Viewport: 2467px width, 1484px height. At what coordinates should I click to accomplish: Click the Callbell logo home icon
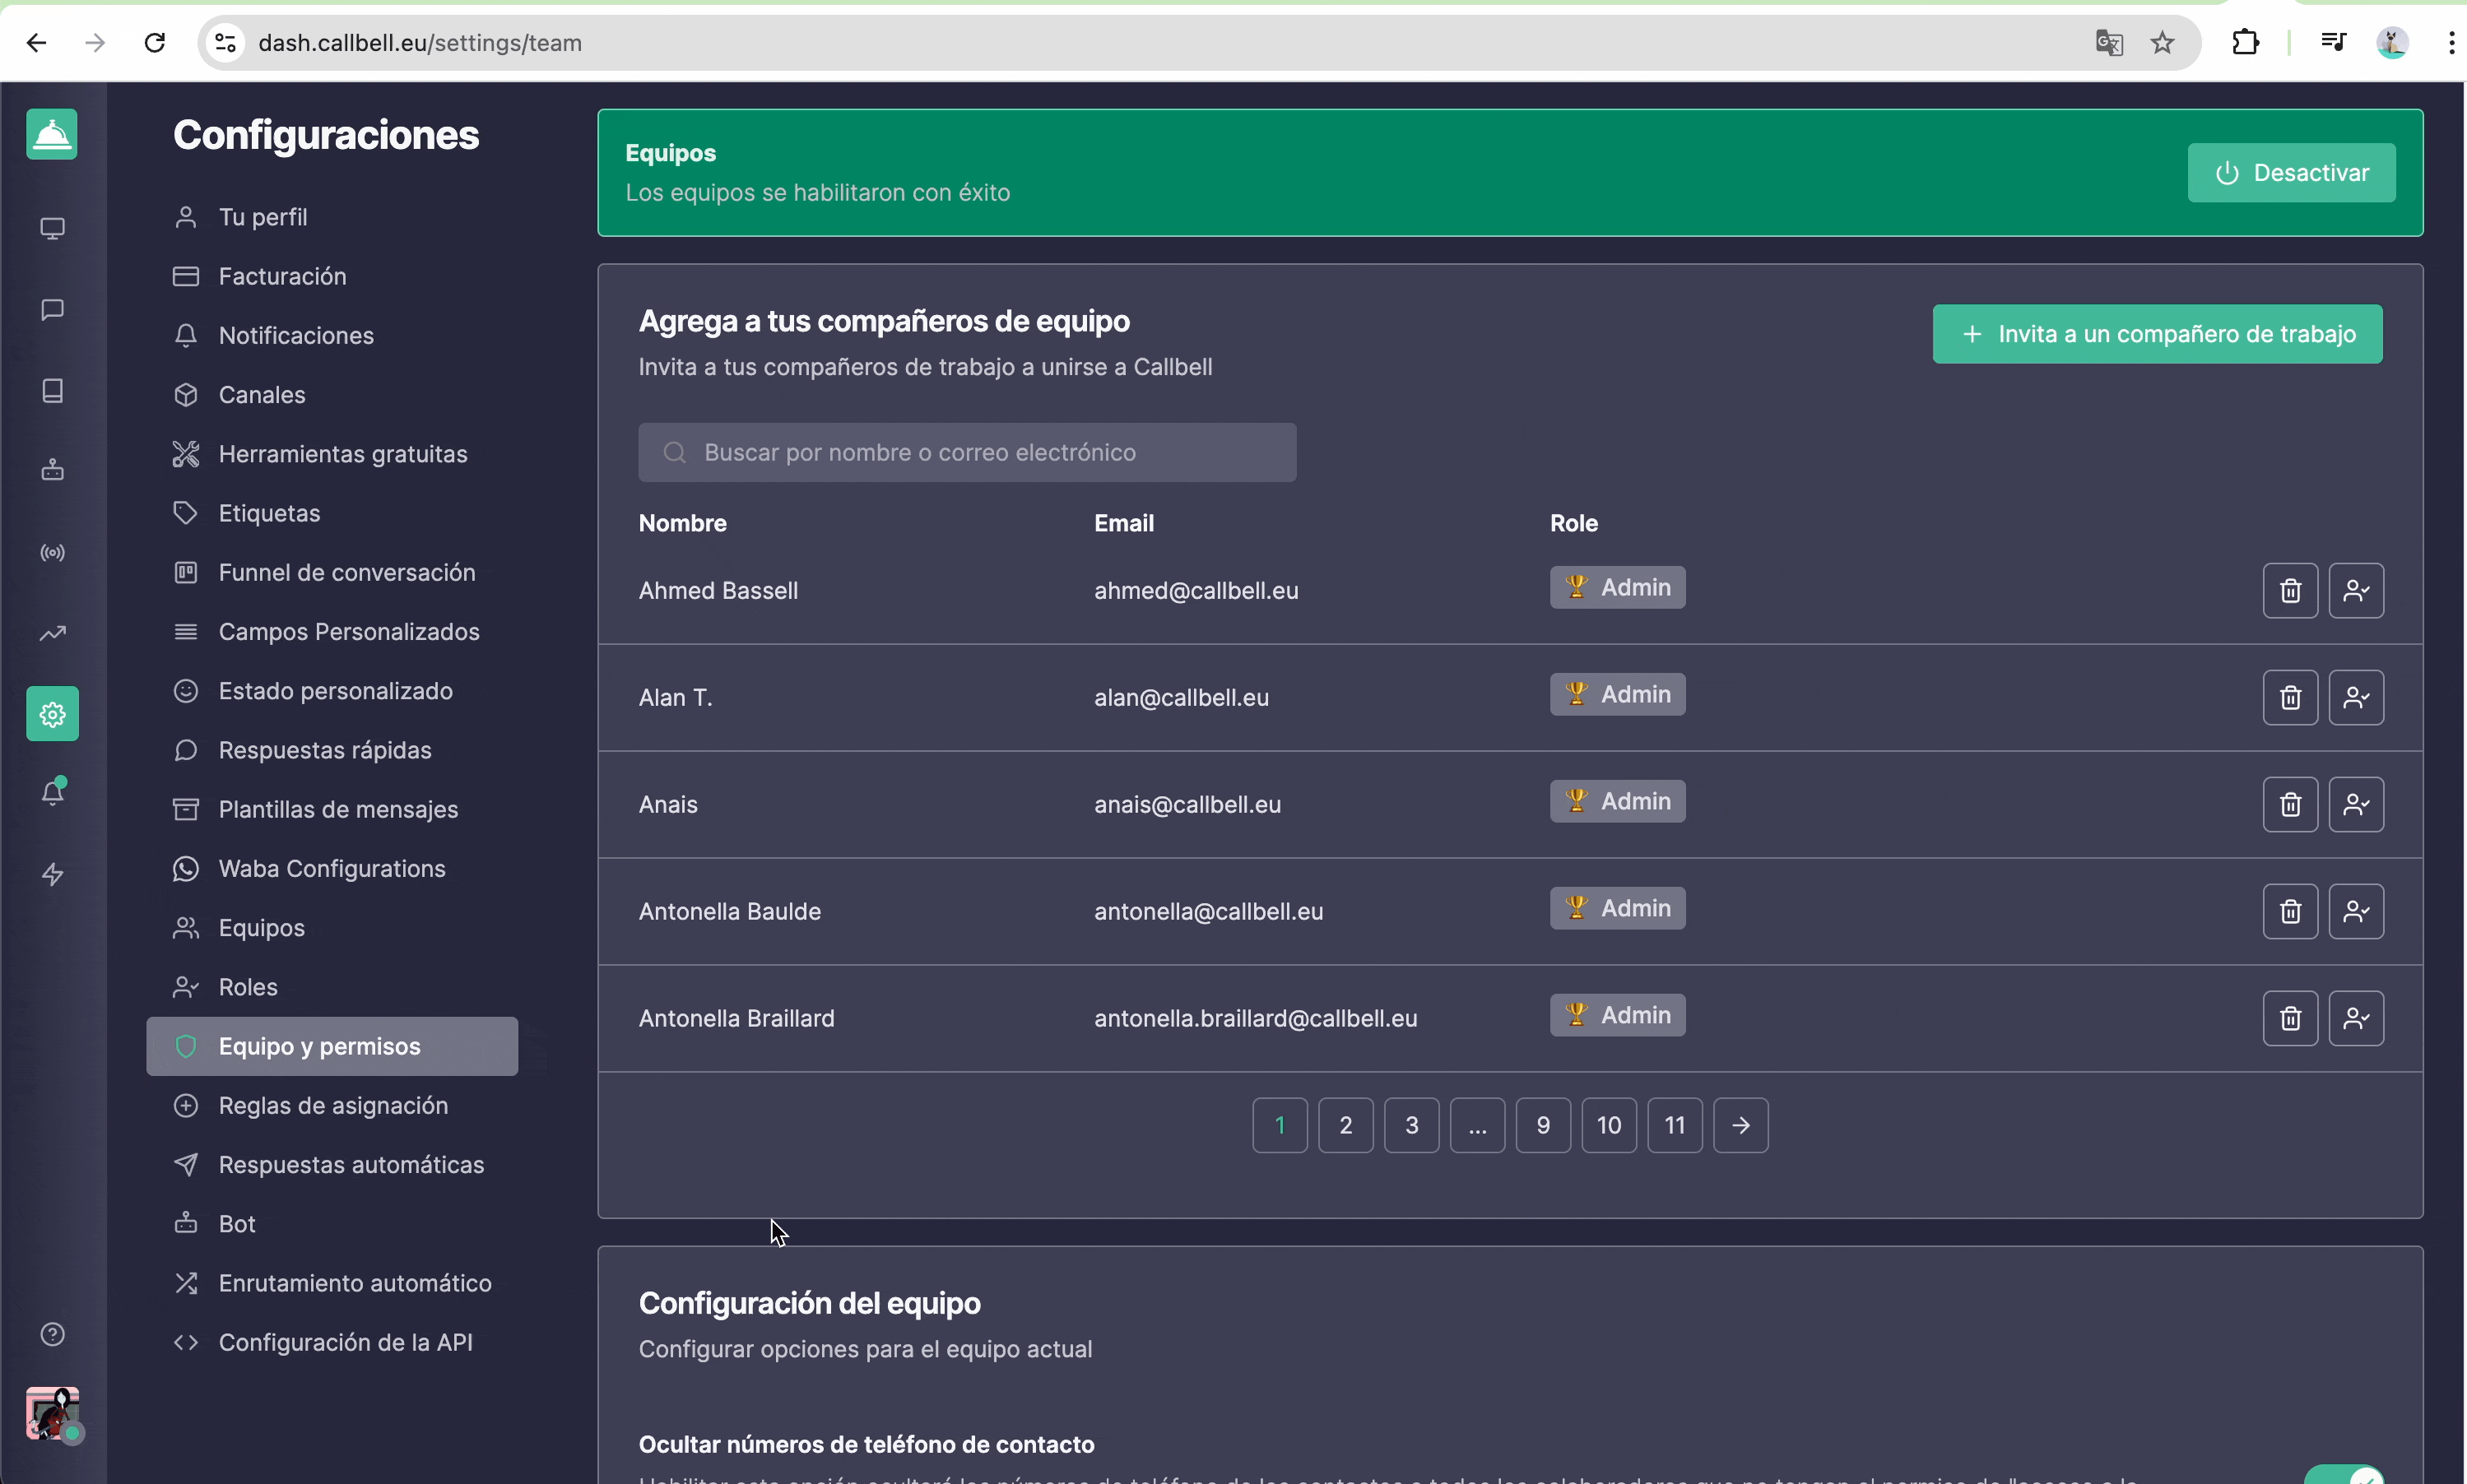(52, 135)
